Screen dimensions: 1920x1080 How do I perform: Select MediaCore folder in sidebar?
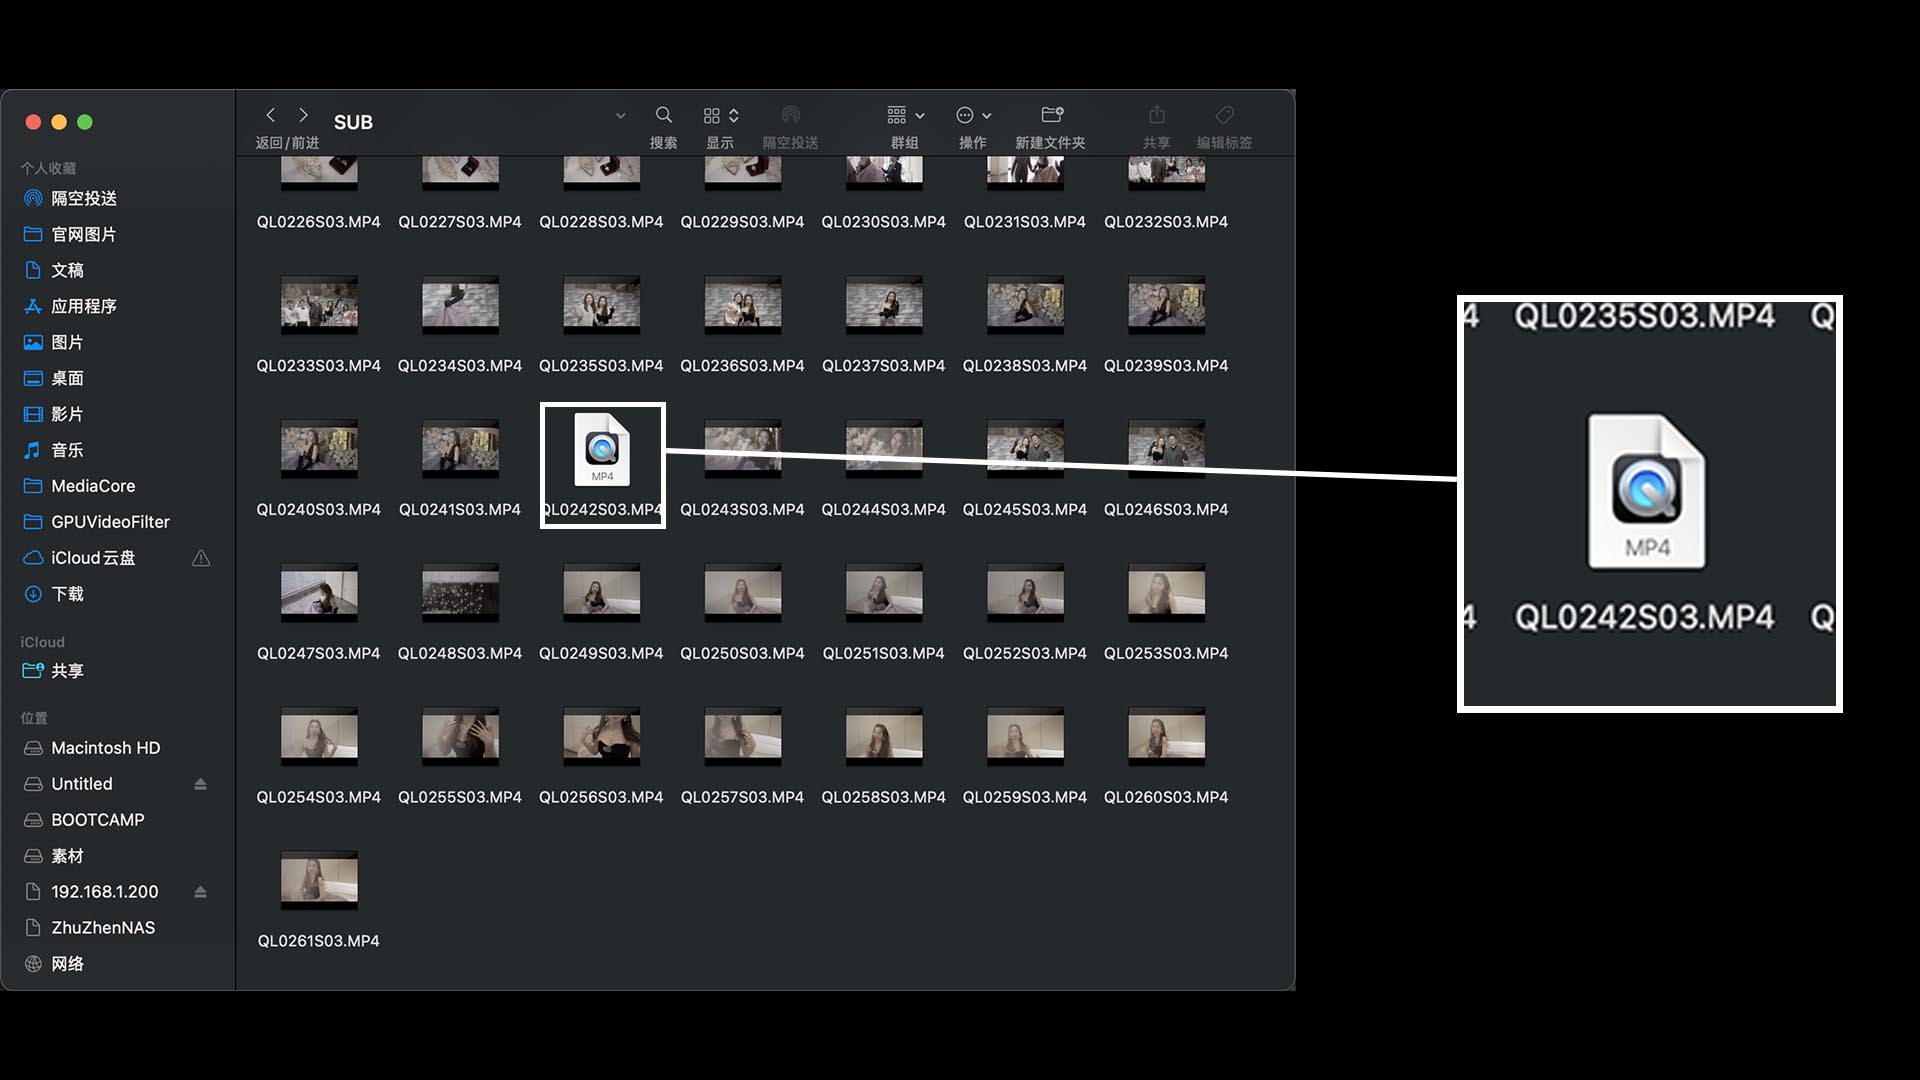[93, 486]
